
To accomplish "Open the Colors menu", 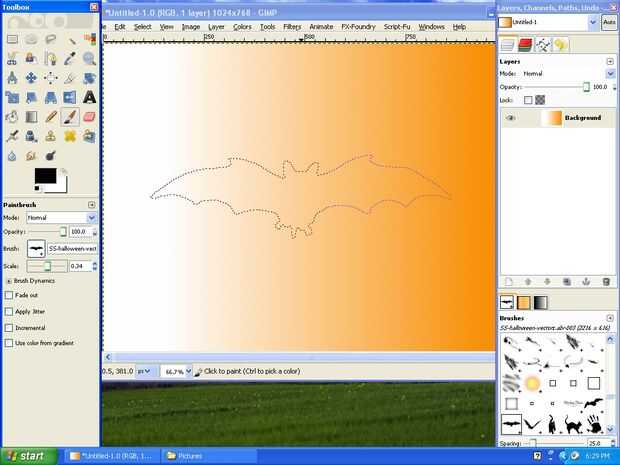I will click(x=242, y=27).
